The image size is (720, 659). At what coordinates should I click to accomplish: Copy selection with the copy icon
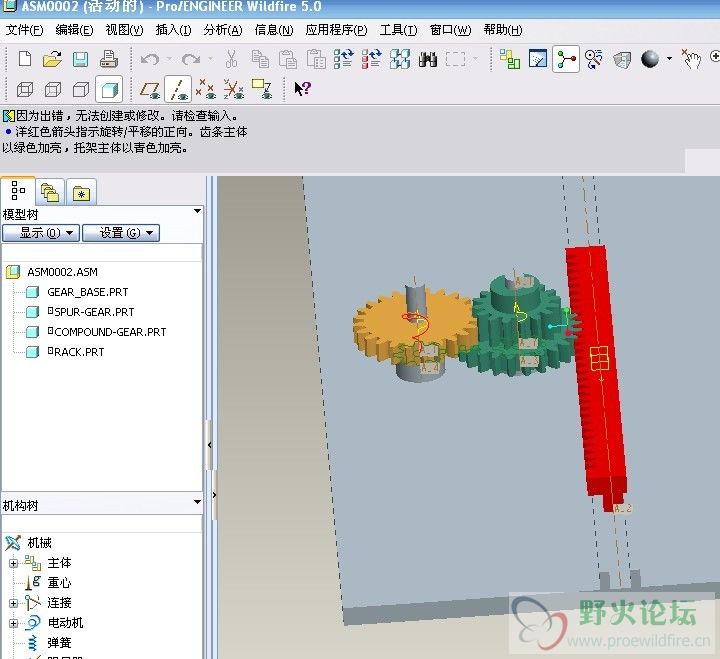pyautogui.click(x=260, y=60)
